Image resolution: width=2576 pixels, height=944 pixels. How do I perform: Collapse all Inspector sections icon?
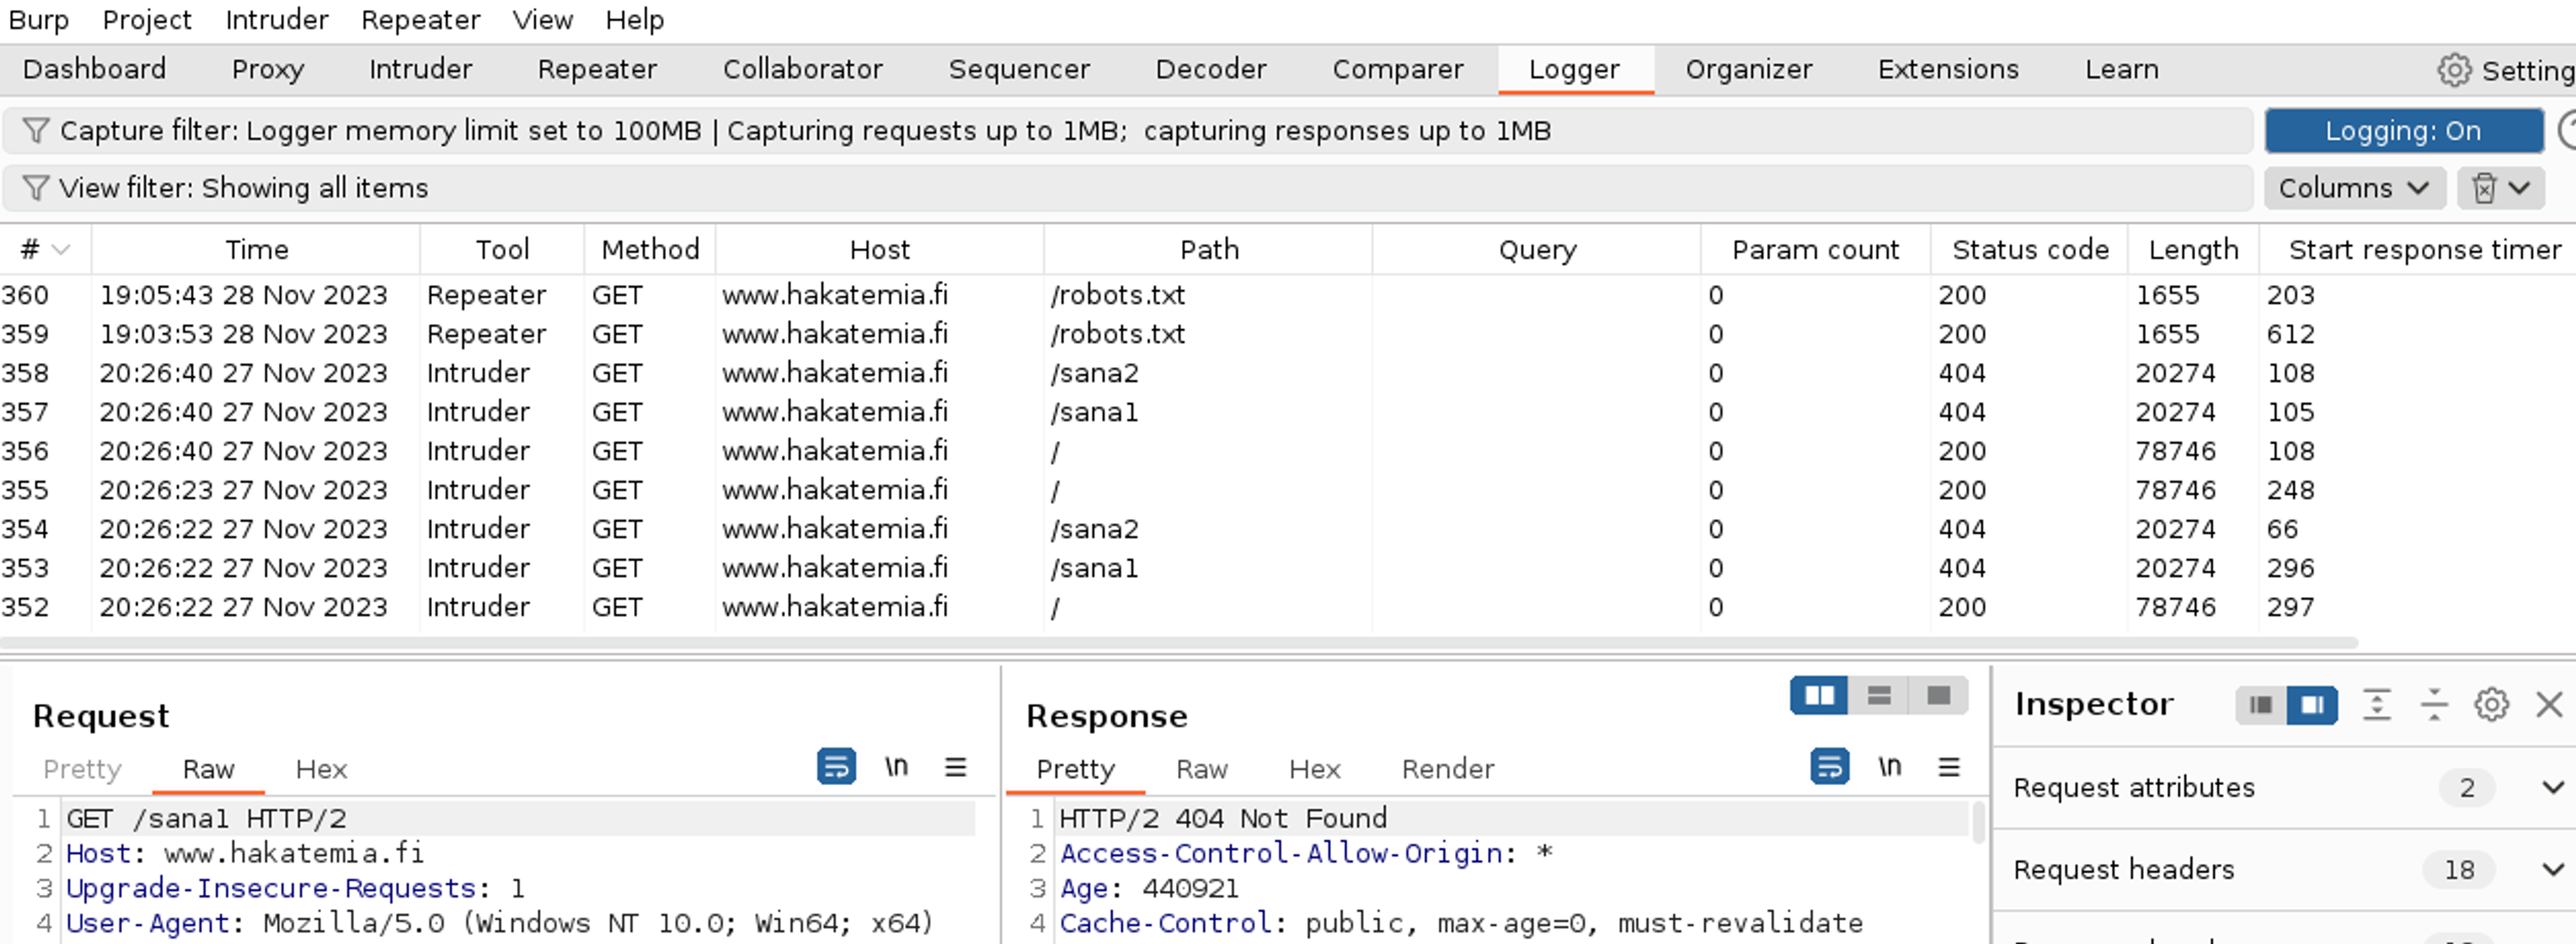click(x=2434, y=705)
